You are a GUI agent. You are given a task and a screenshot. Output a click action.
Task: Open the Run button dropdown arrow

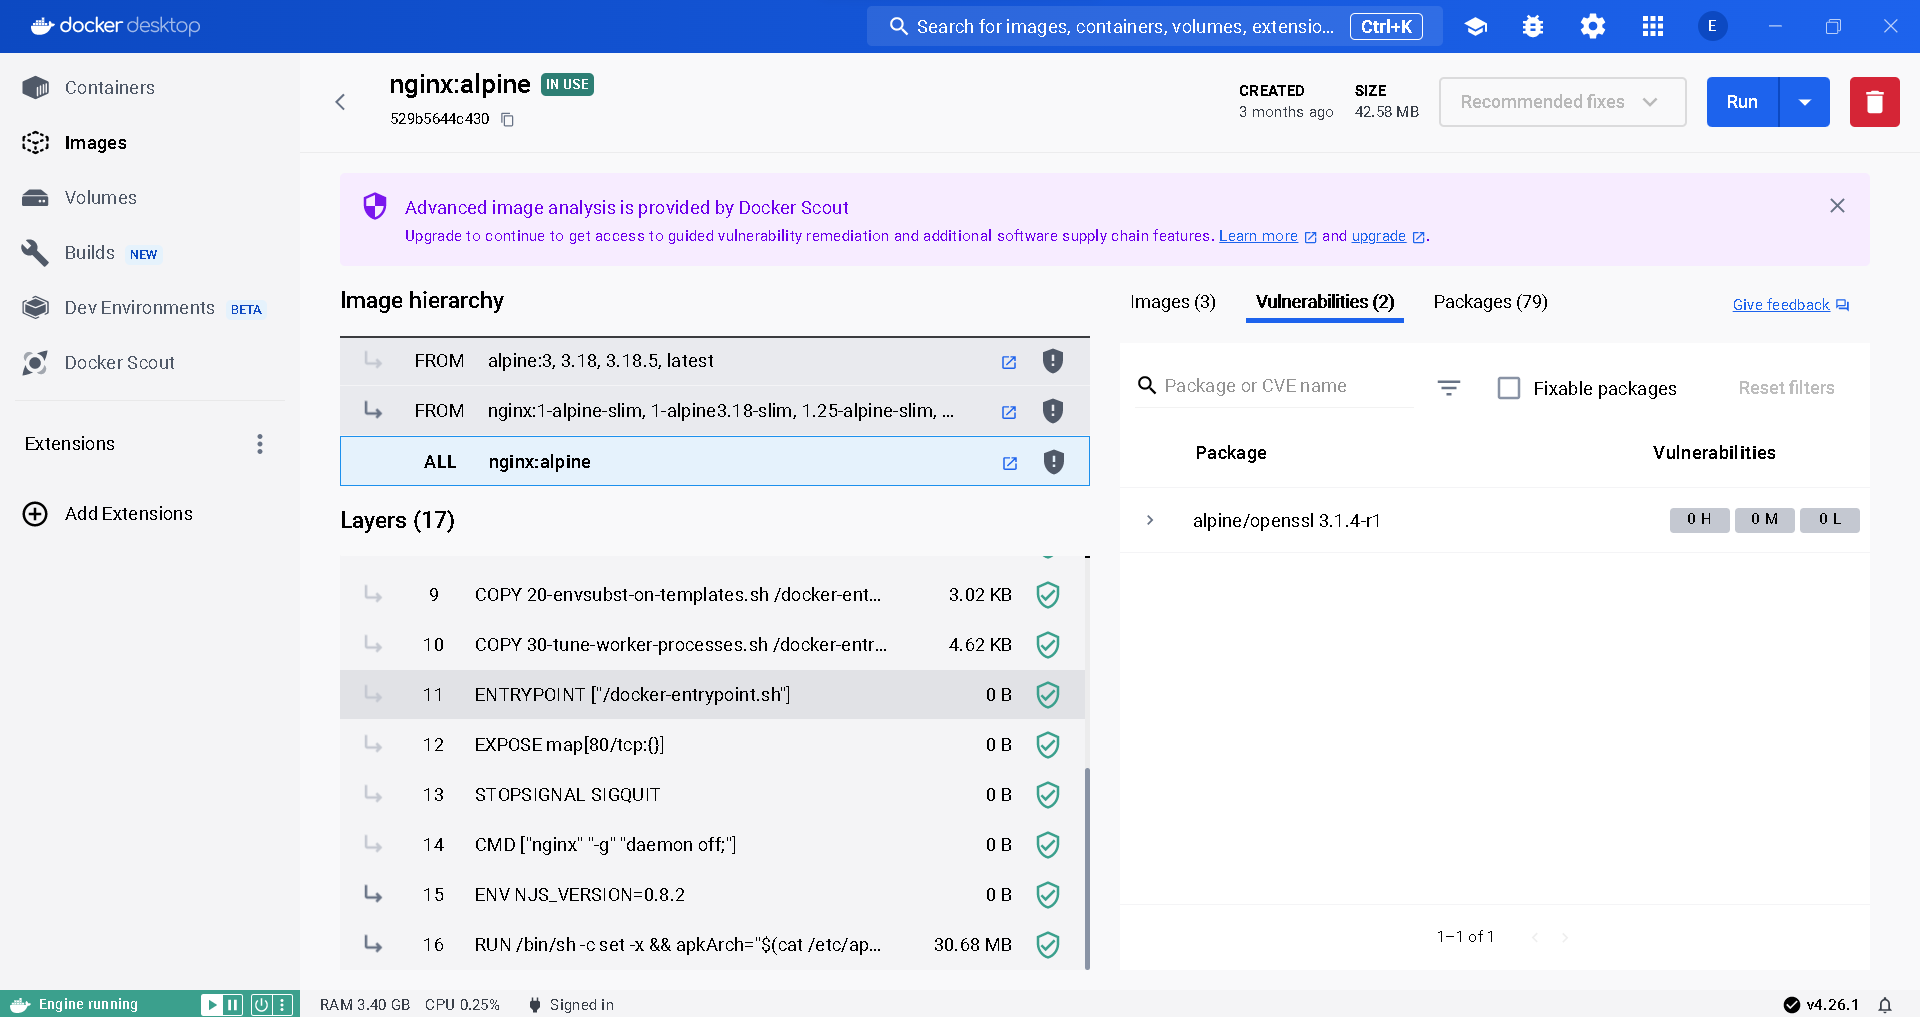1804,102
